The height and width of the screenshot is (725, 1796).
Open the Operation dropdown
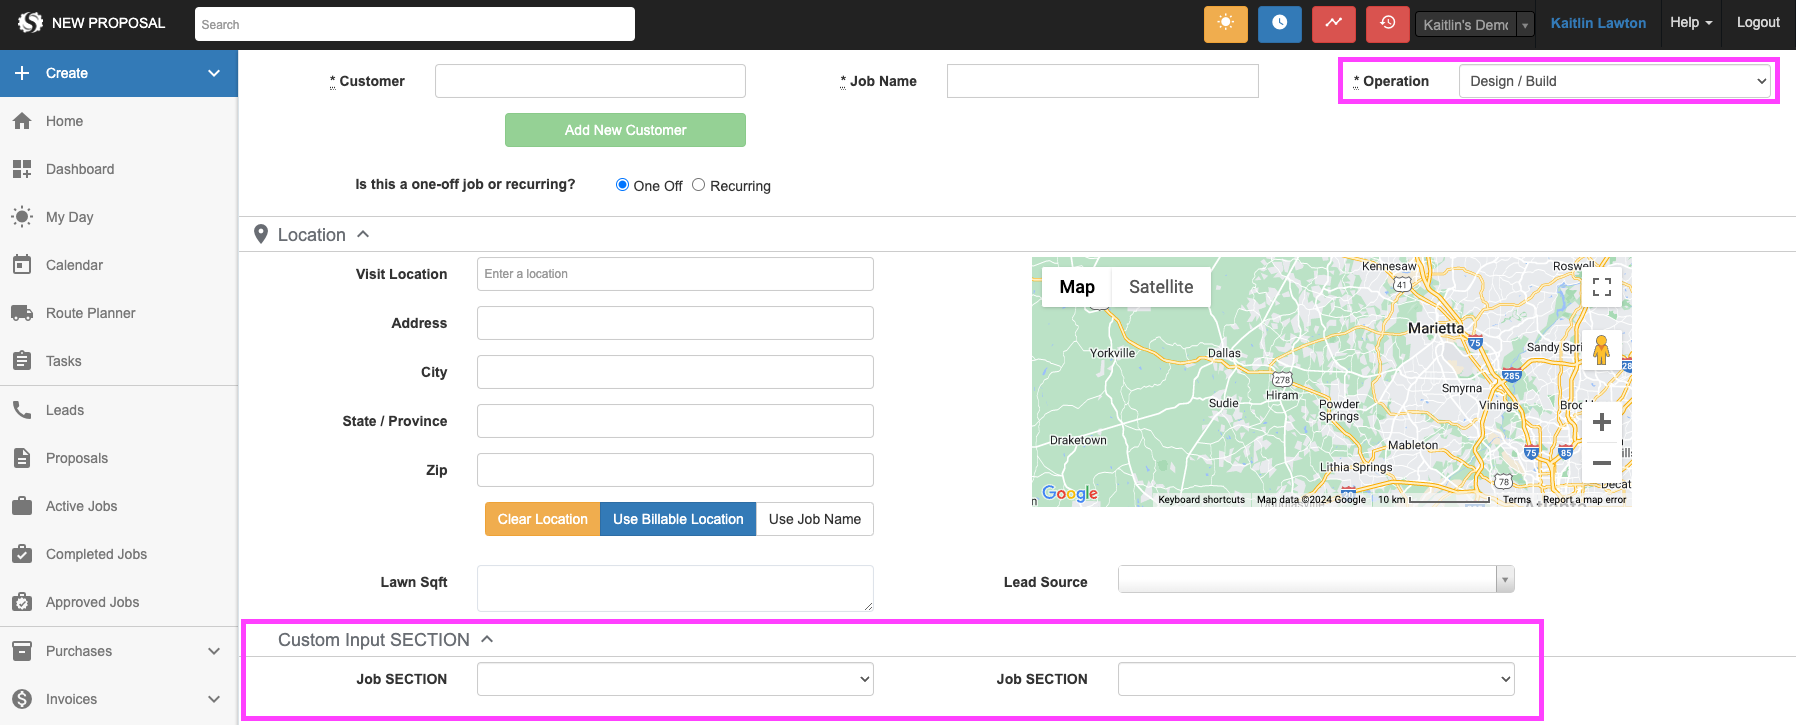(1614, 81)
